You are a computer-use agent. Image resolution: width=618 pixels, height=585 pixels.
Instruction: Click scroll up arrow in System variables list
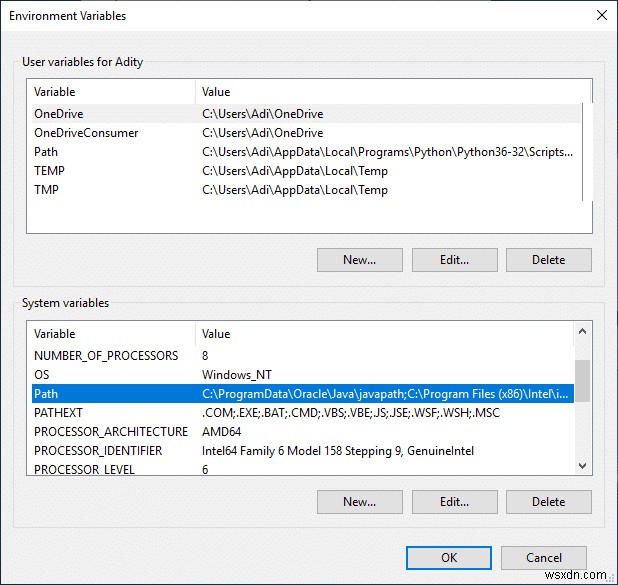pyautogui.click(x=583, y=331)
